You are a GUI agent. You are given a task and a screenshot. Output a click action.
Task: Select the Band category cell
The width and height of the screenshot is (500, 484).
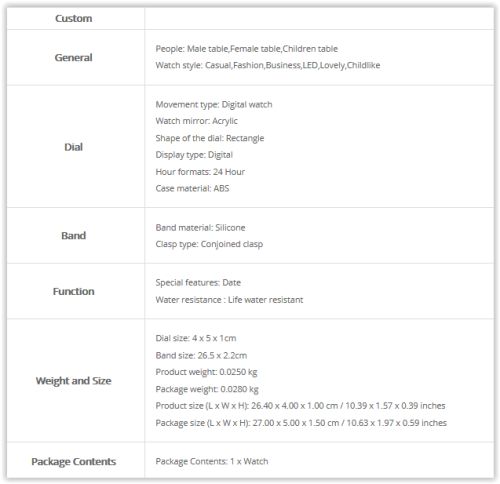click(73, 236)
